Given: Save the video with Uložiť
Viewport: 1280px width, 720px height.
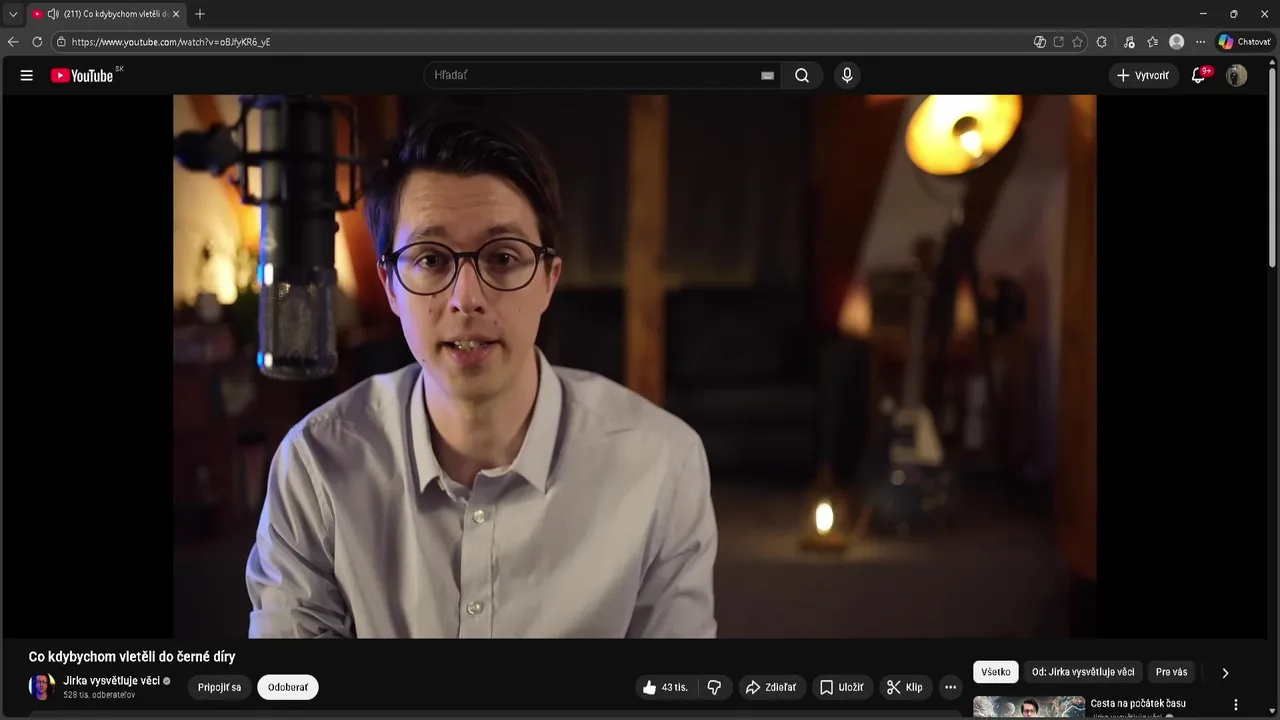Looking at the screenshot, I should pos(842,687).
